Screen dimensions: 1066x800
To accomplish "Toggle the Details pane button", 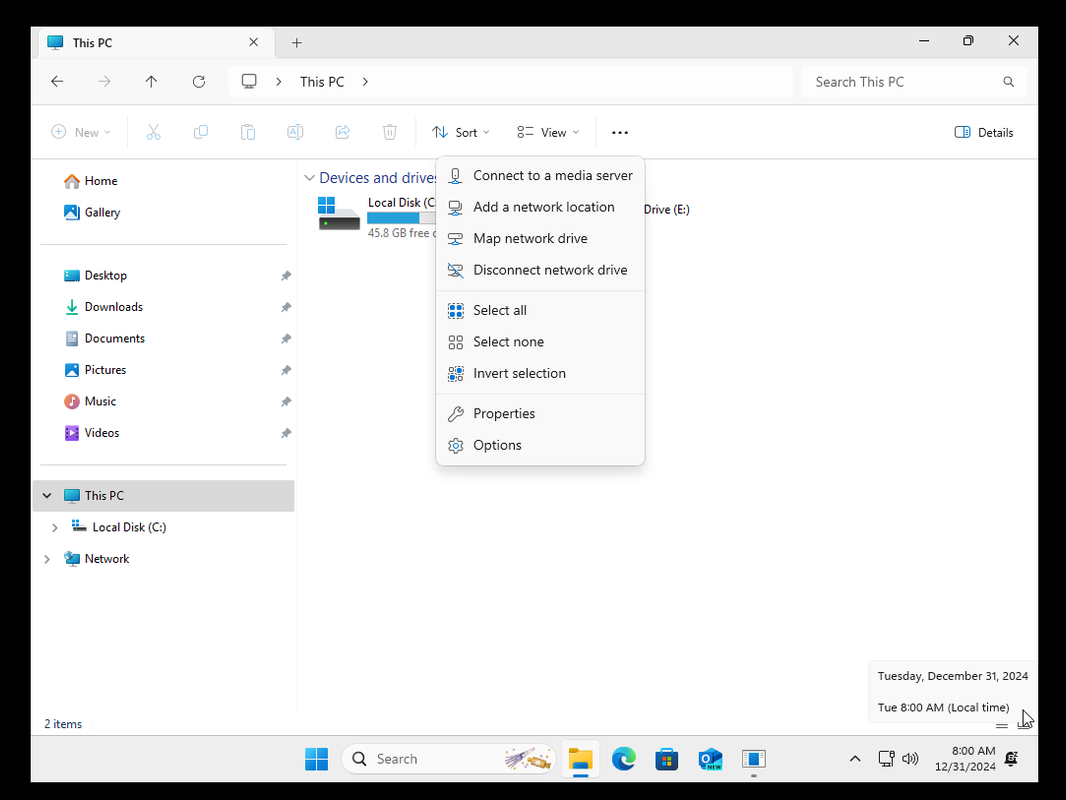I will 984,133.
